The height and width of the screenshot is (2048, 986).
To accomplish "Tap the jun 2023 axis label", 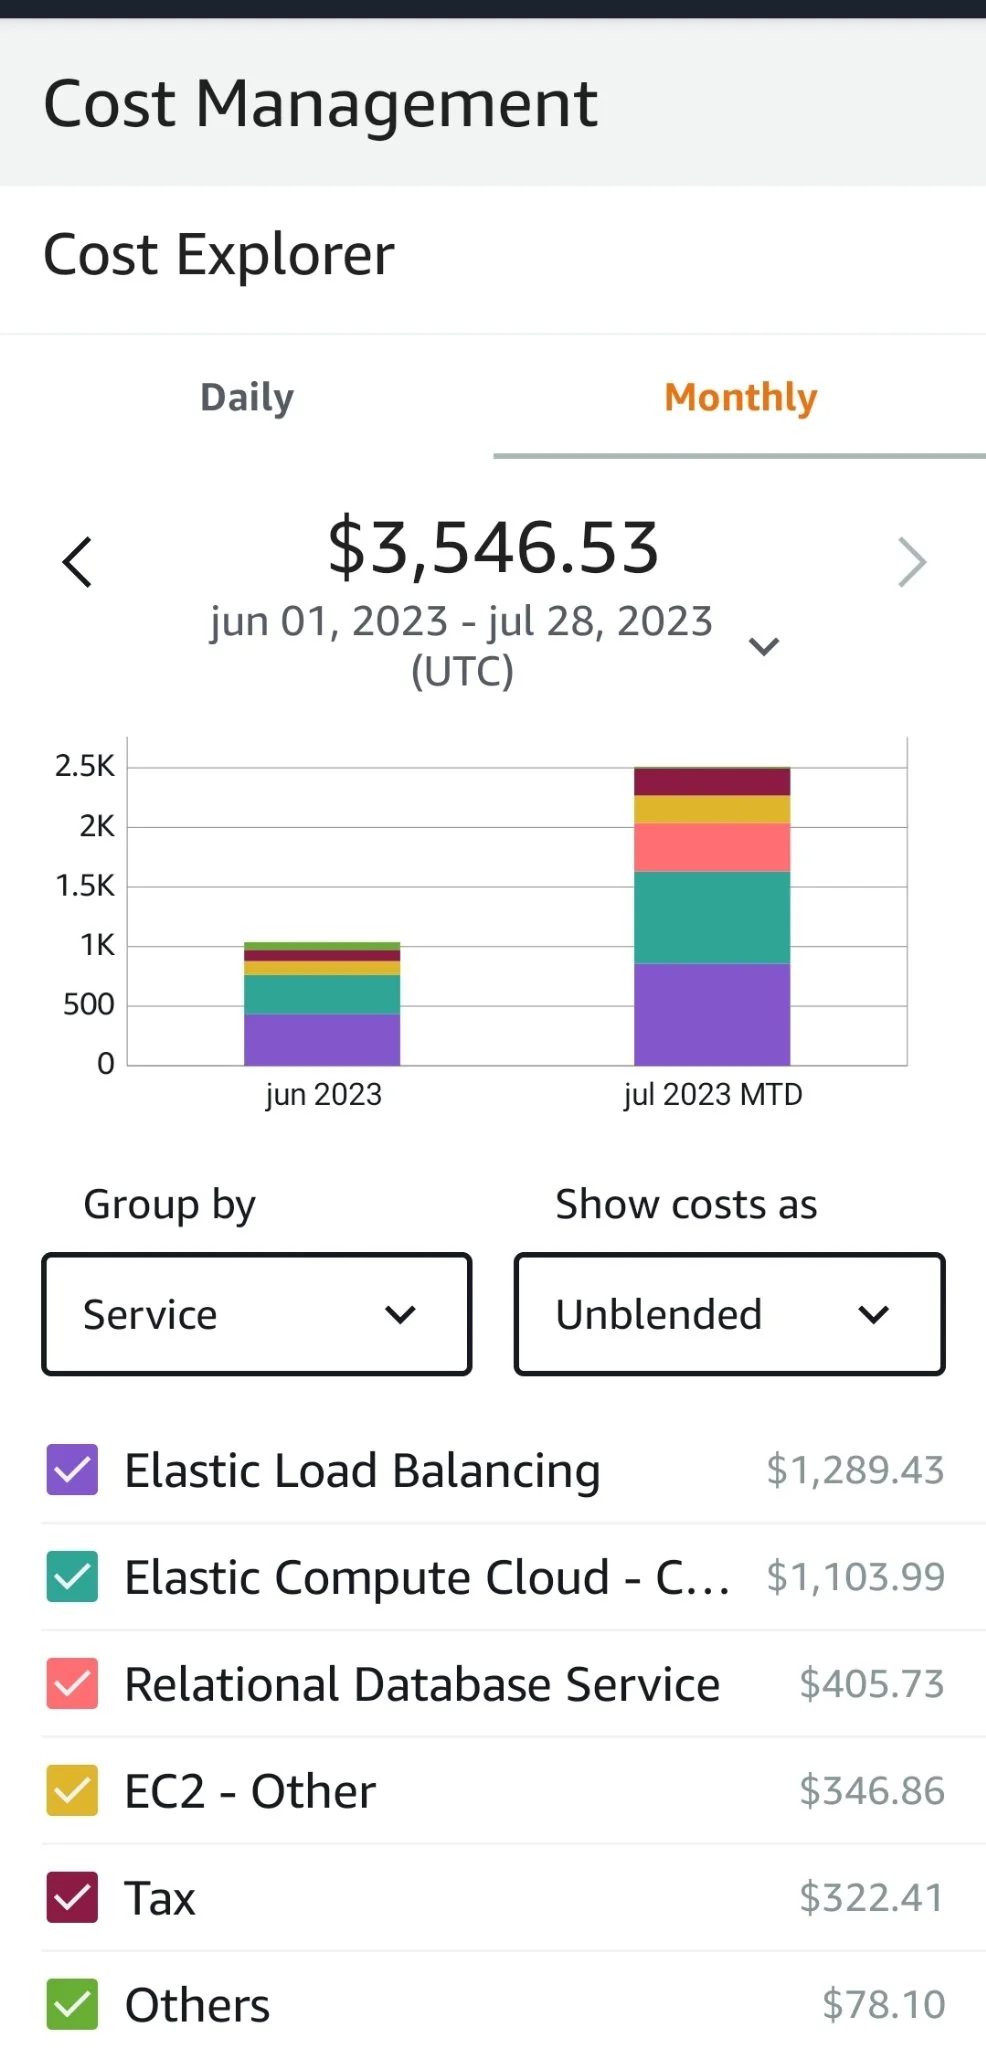I will pos(323,1095).
